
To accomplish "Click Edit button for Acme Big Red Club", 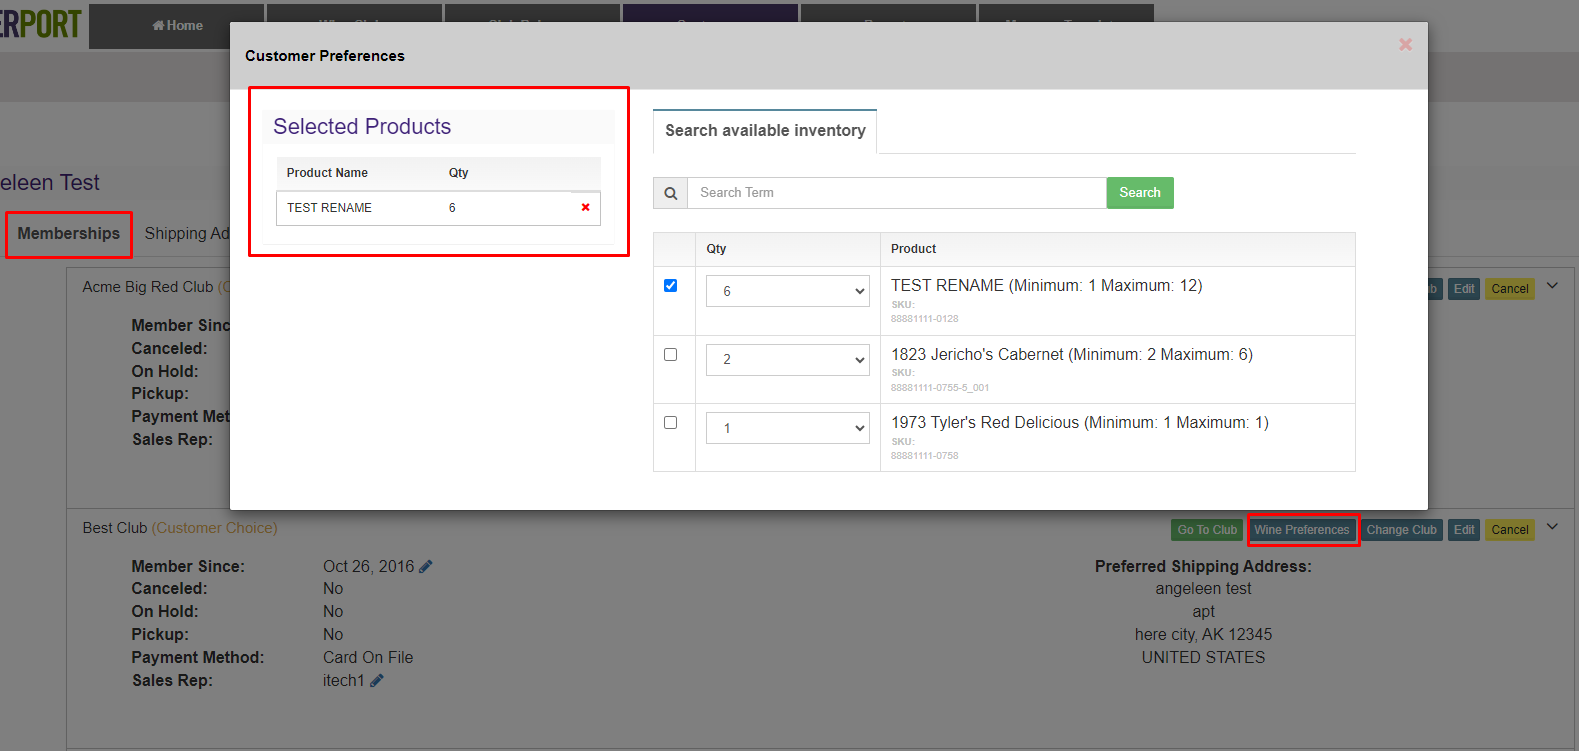I will [x=1464, y=289].
